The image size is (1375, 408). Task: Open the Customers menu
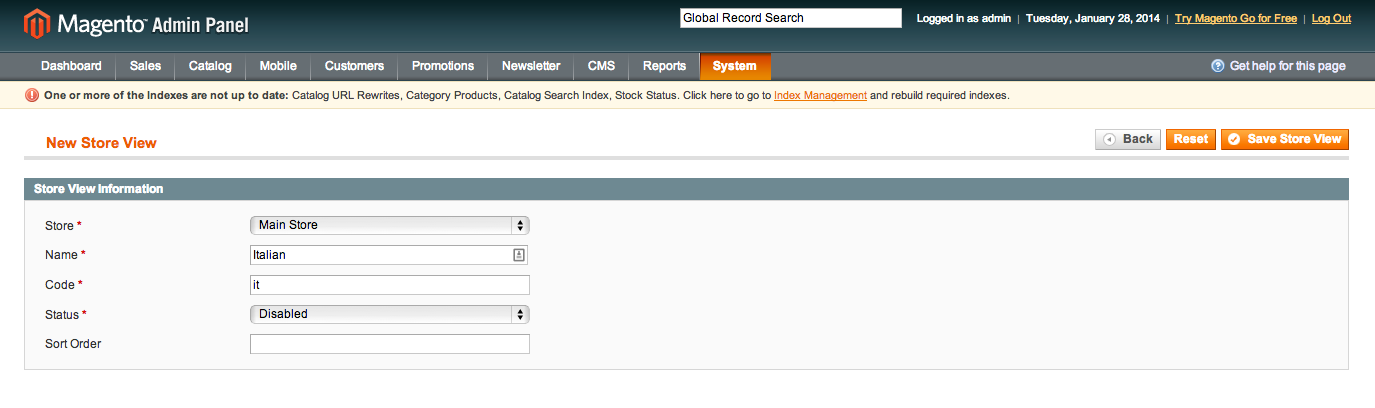click(354, 66)
